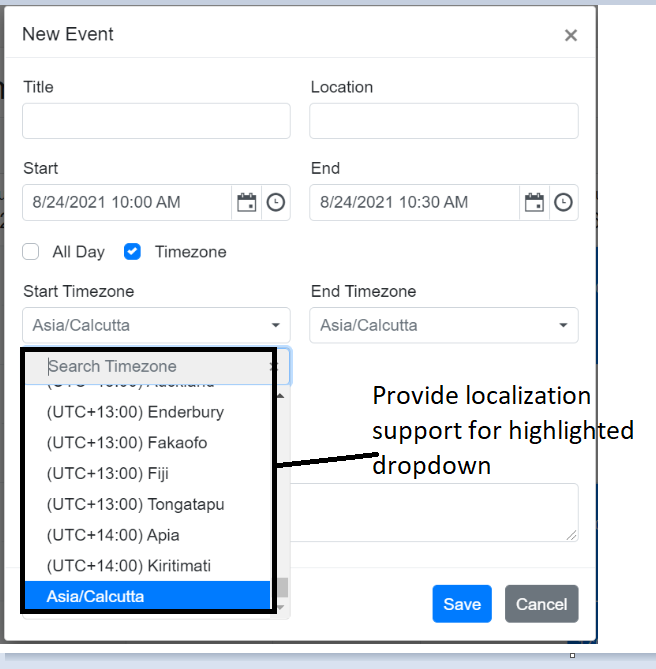Image resolution: width=656 pixels, height=669 pixels.
Task: Expand the End Timezone dropdown
Action: pyautogui.click(x=444, y=325)
